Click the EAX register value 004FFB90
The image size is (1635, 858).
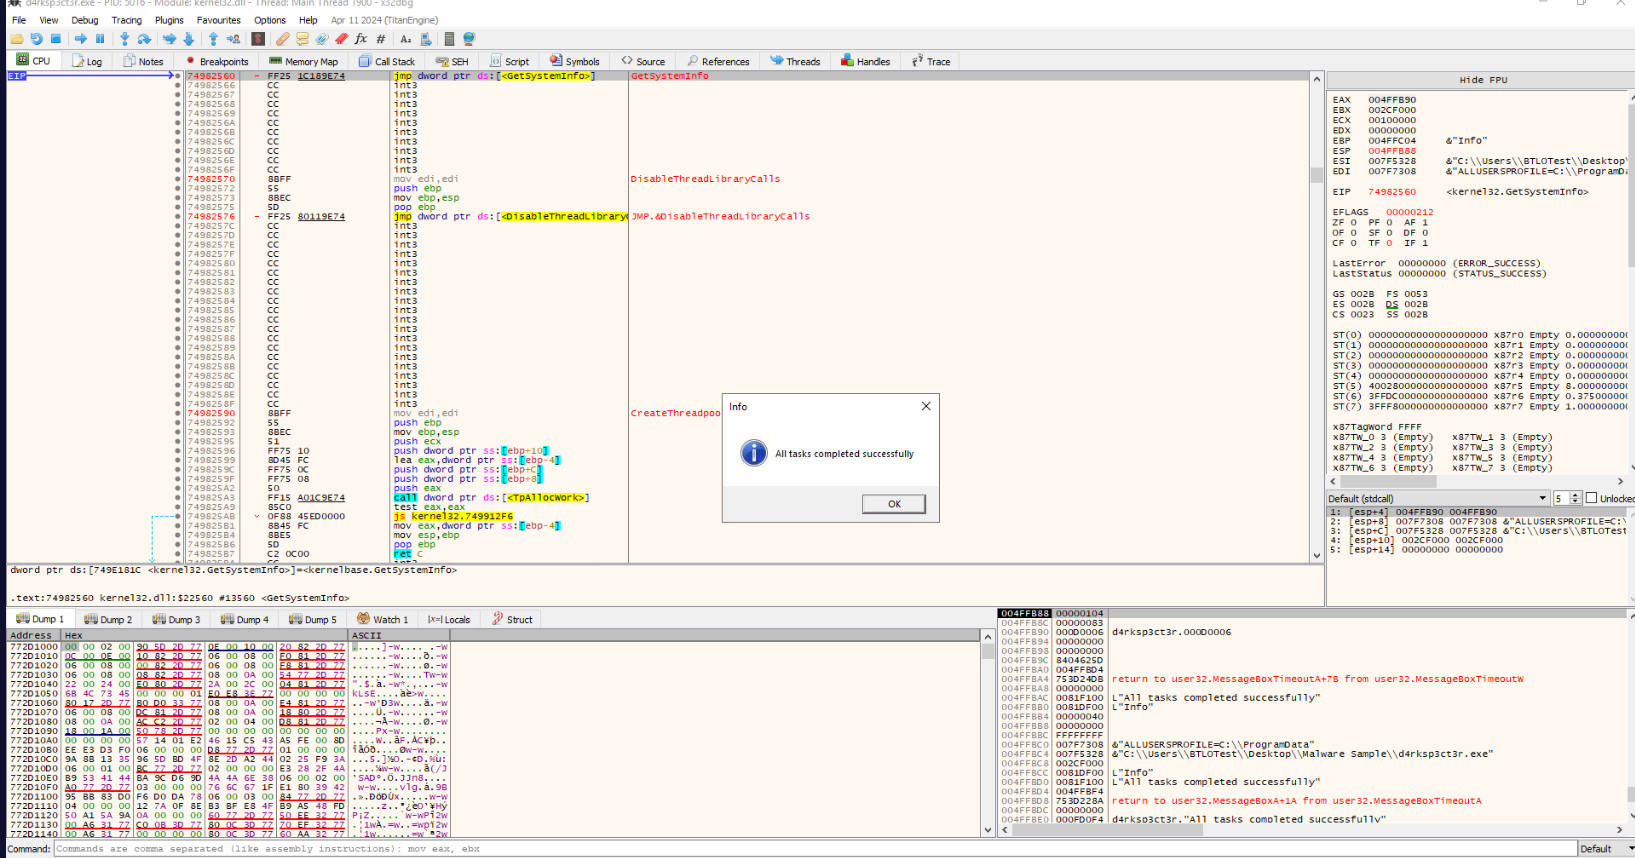pos(1392,100)
